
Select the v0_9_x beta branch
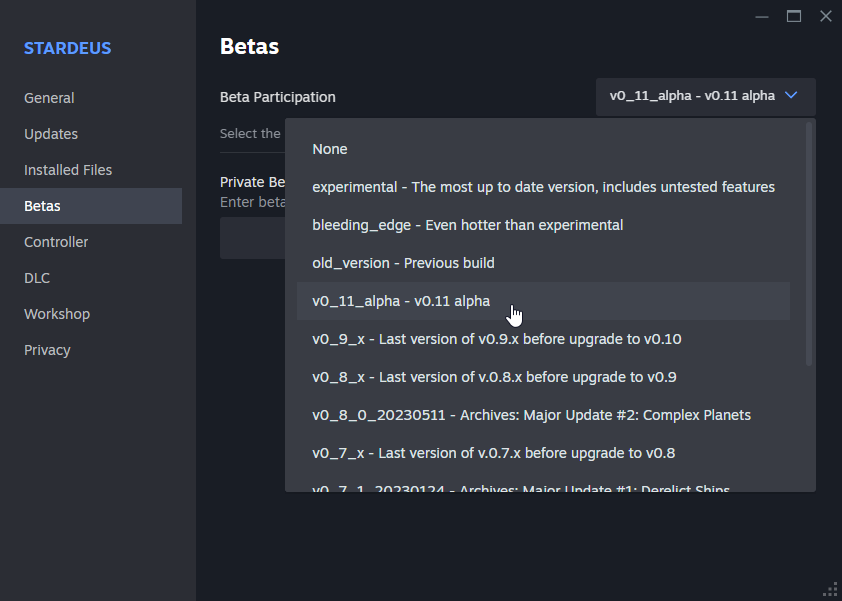point(496,339)
